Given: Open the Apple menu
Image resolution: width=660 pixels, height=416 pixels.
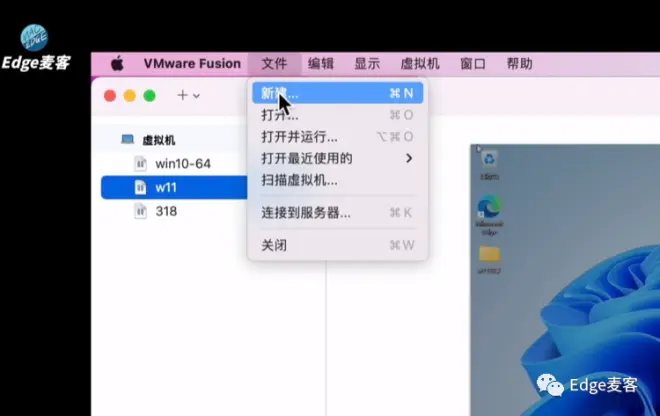Looking at the screenshot, I should pos(117,64).
